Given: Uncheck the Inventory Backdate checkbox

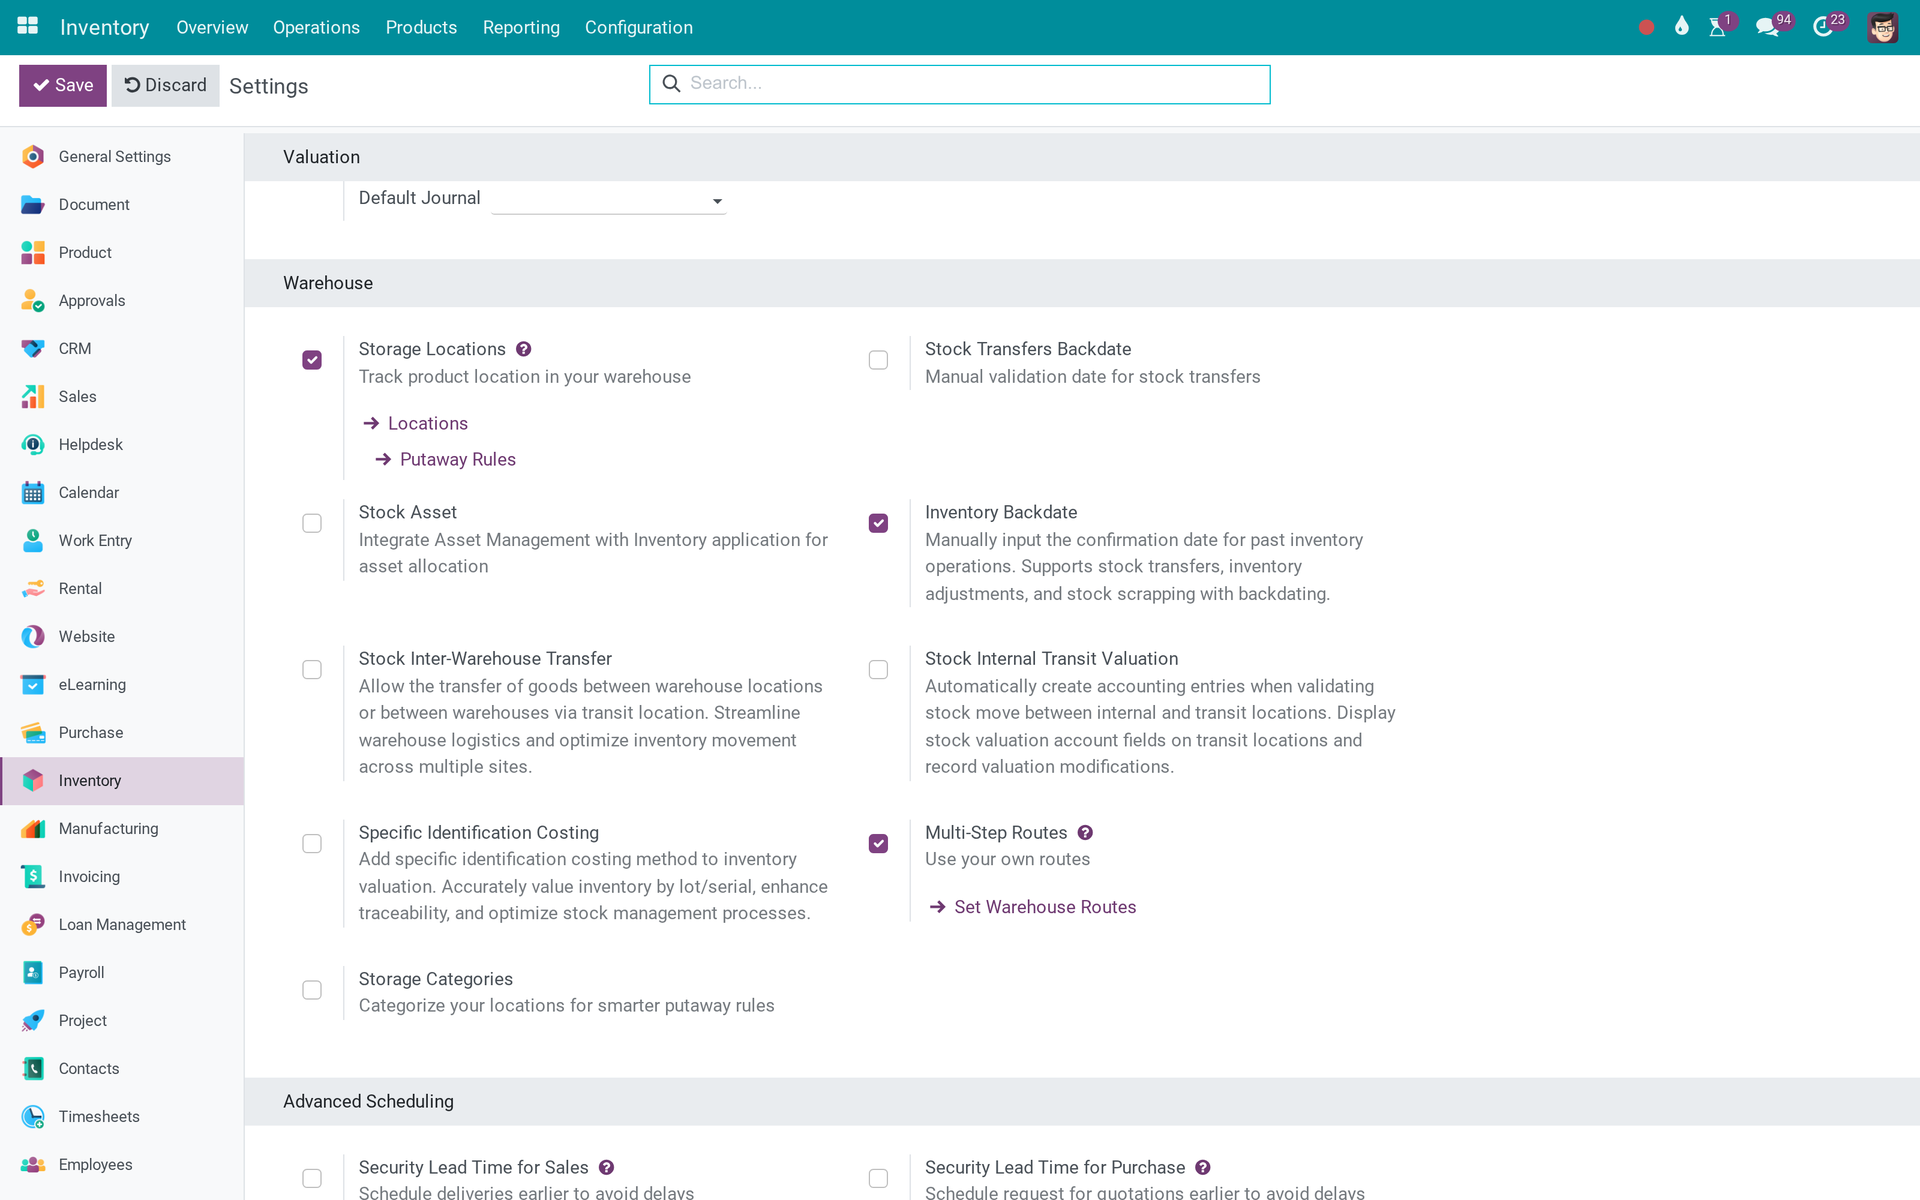Looking at the screenshot, I should pos(878,523).
